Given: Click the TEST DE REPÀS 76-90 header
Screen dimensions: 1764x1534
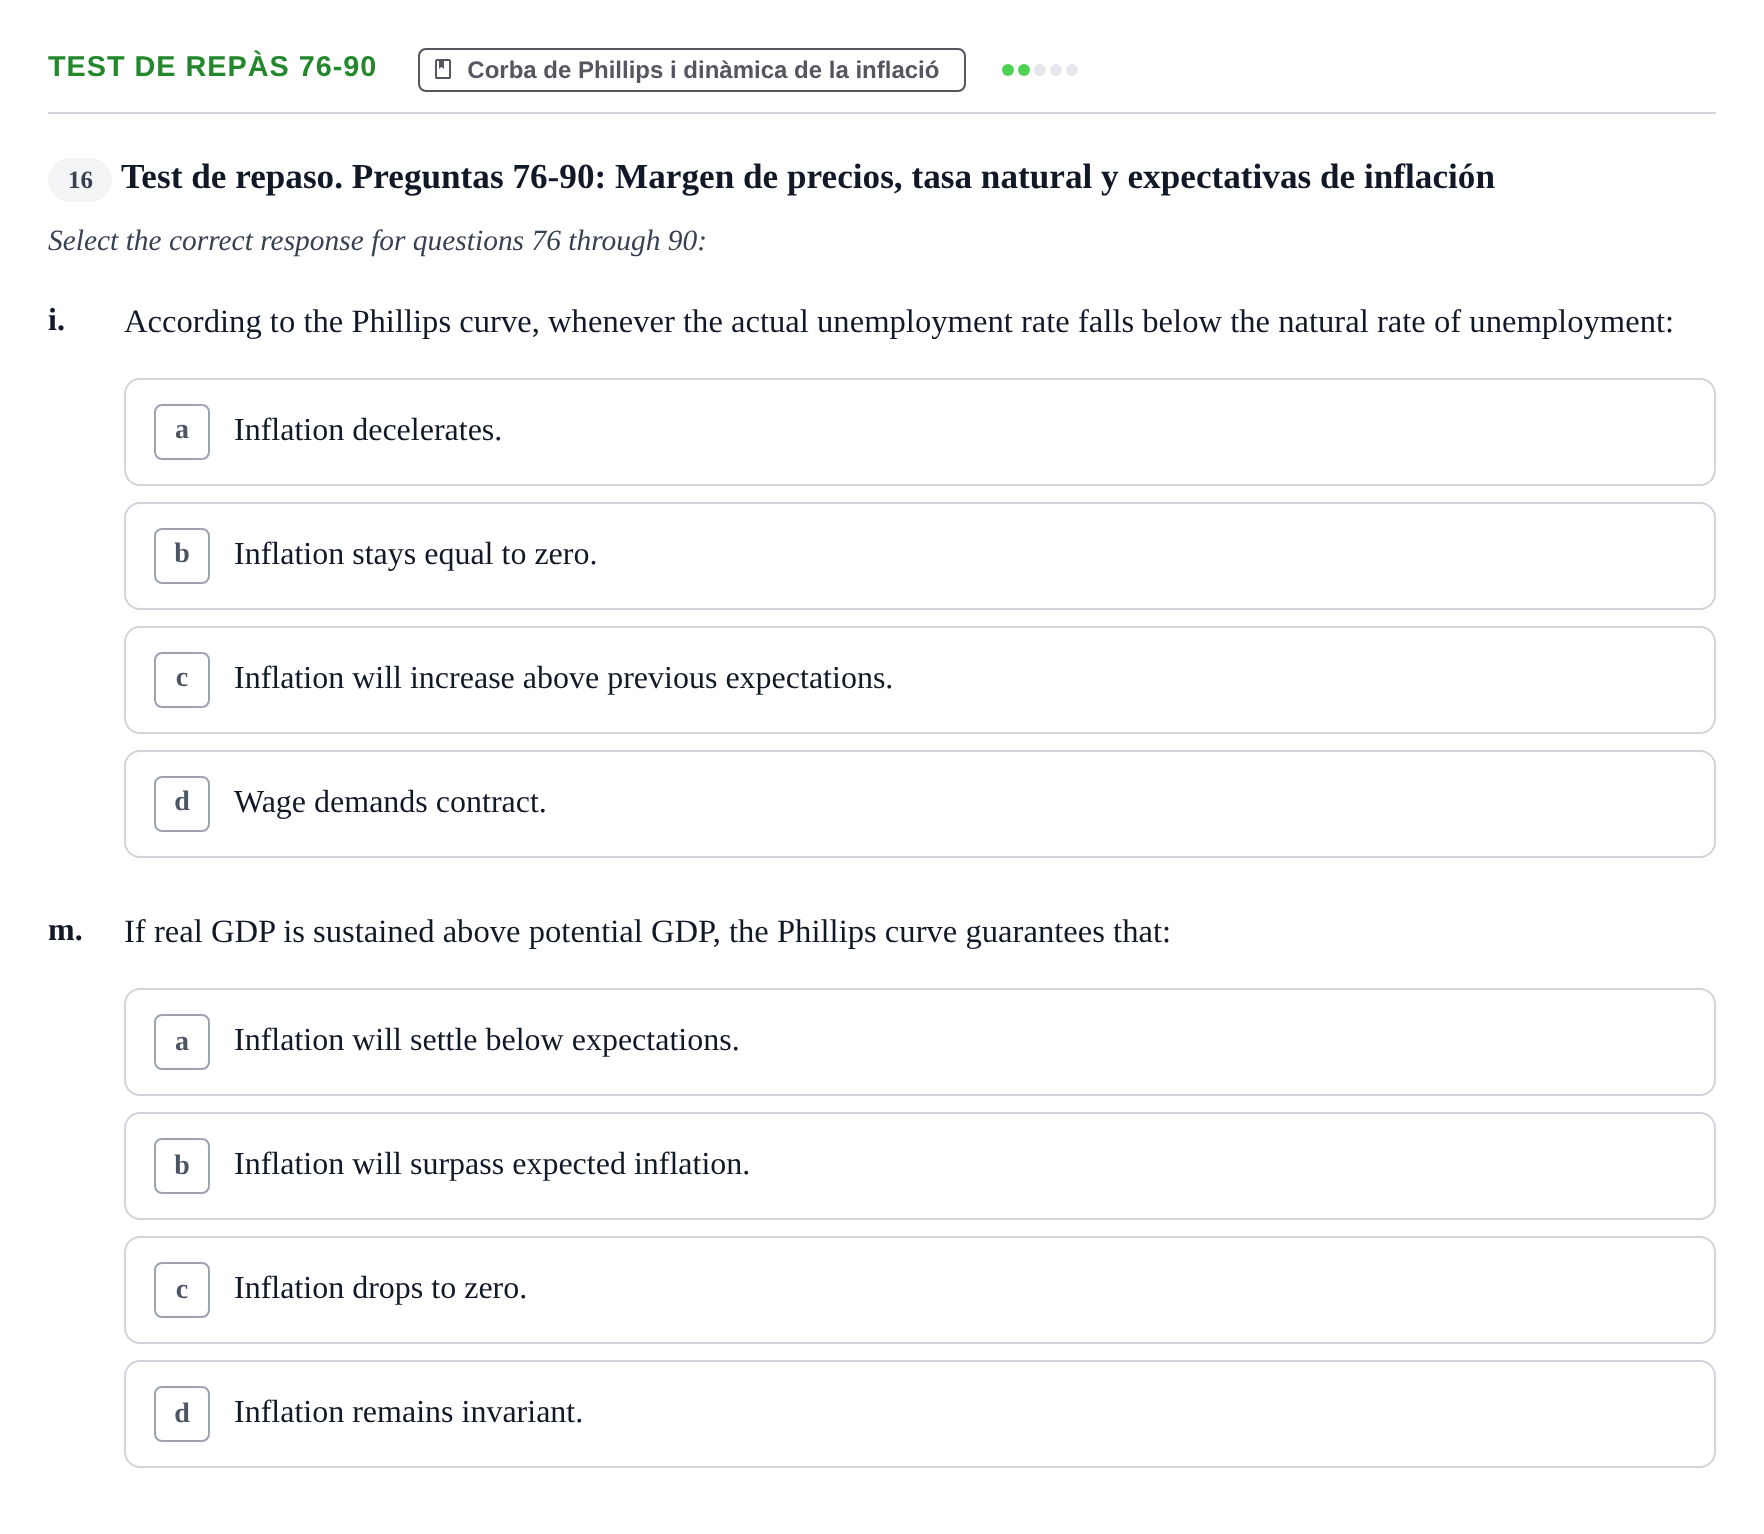Looking at the screenshot, I should coord(212,67).
